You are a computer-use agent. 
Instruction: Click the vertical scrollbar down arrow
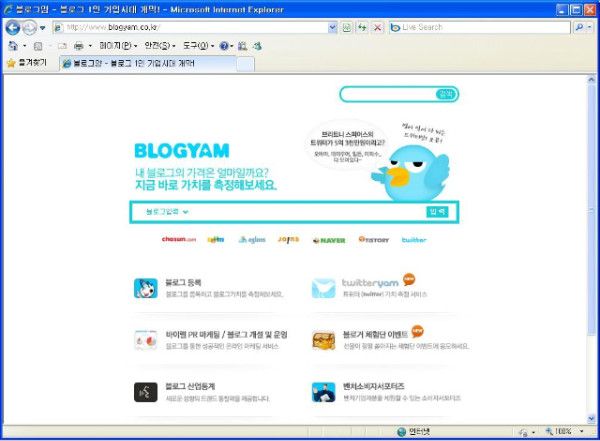point(592,418)
